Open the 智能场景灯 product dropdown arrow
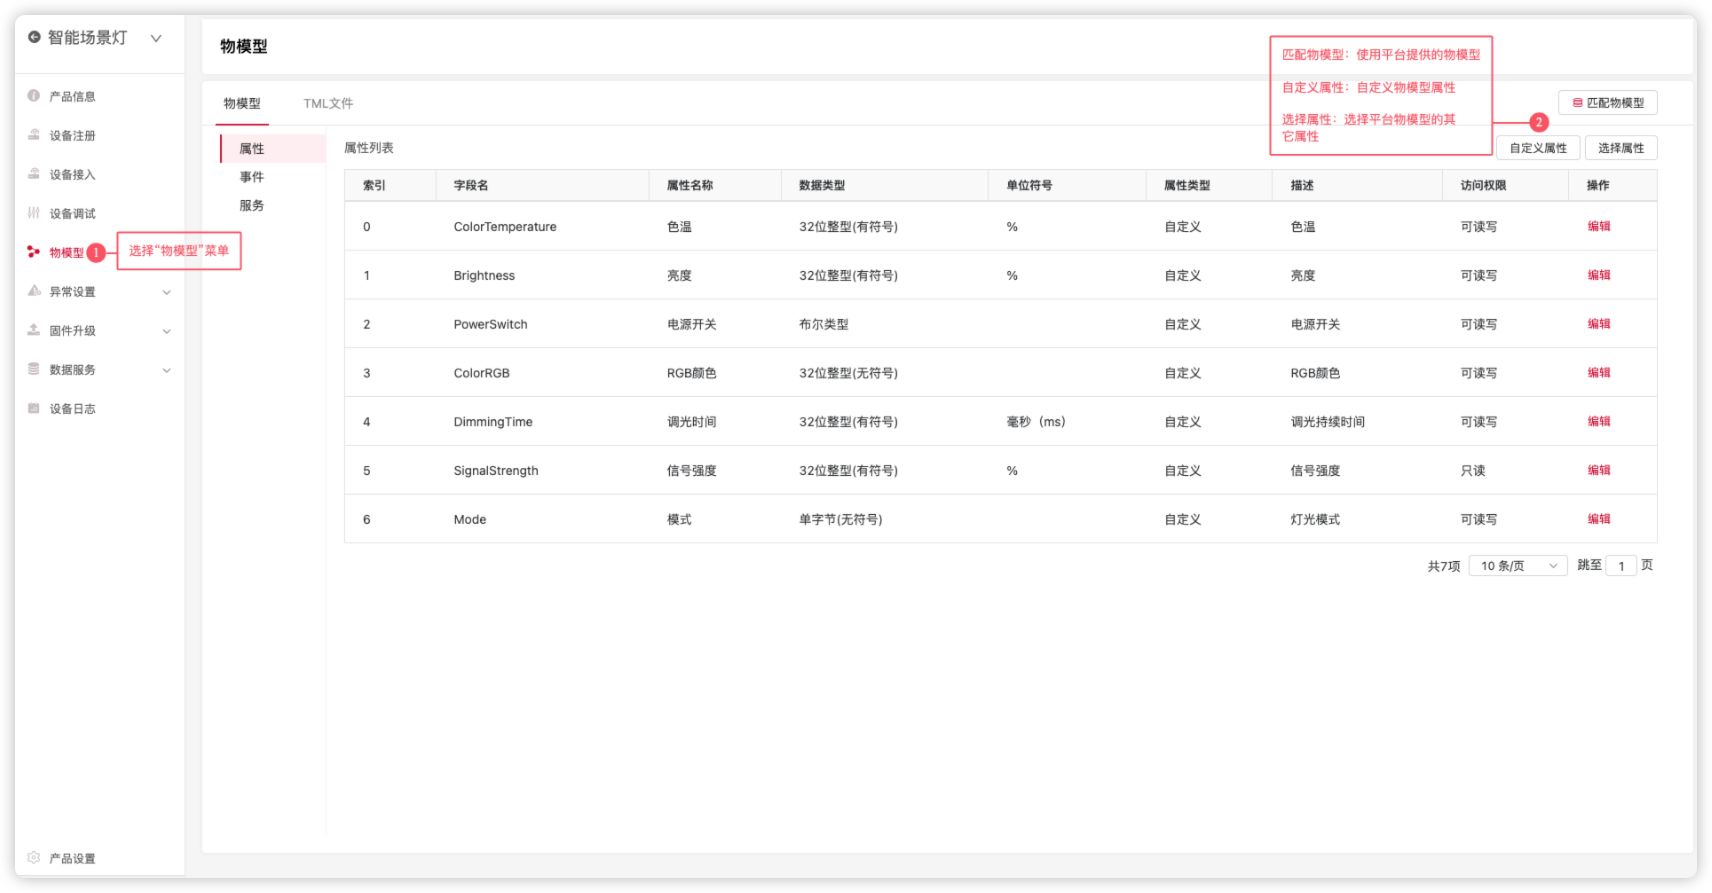 [x=156, y=38]
